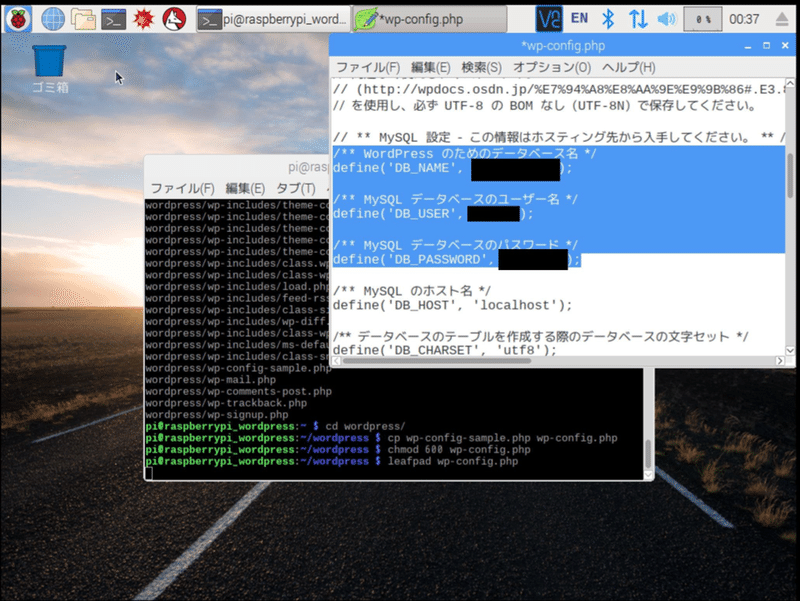Image resolution: width=800 pixels, height=601 pixels.
Task: Click the Leafpad title bar *wp-config.php
Action: tap(563, 46)
